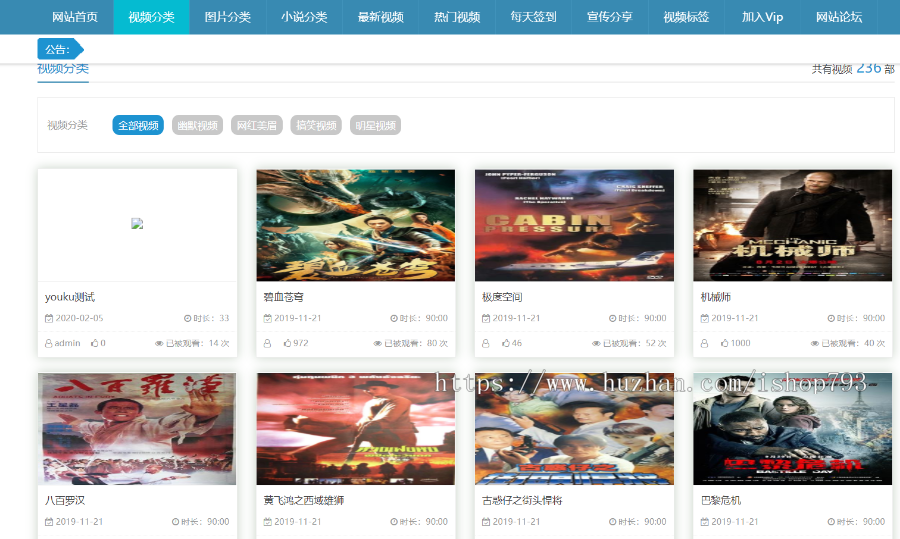
Task: Click the eye views icon on 极度空间 card
Action: pyautogui.click(x=596, y=343)
